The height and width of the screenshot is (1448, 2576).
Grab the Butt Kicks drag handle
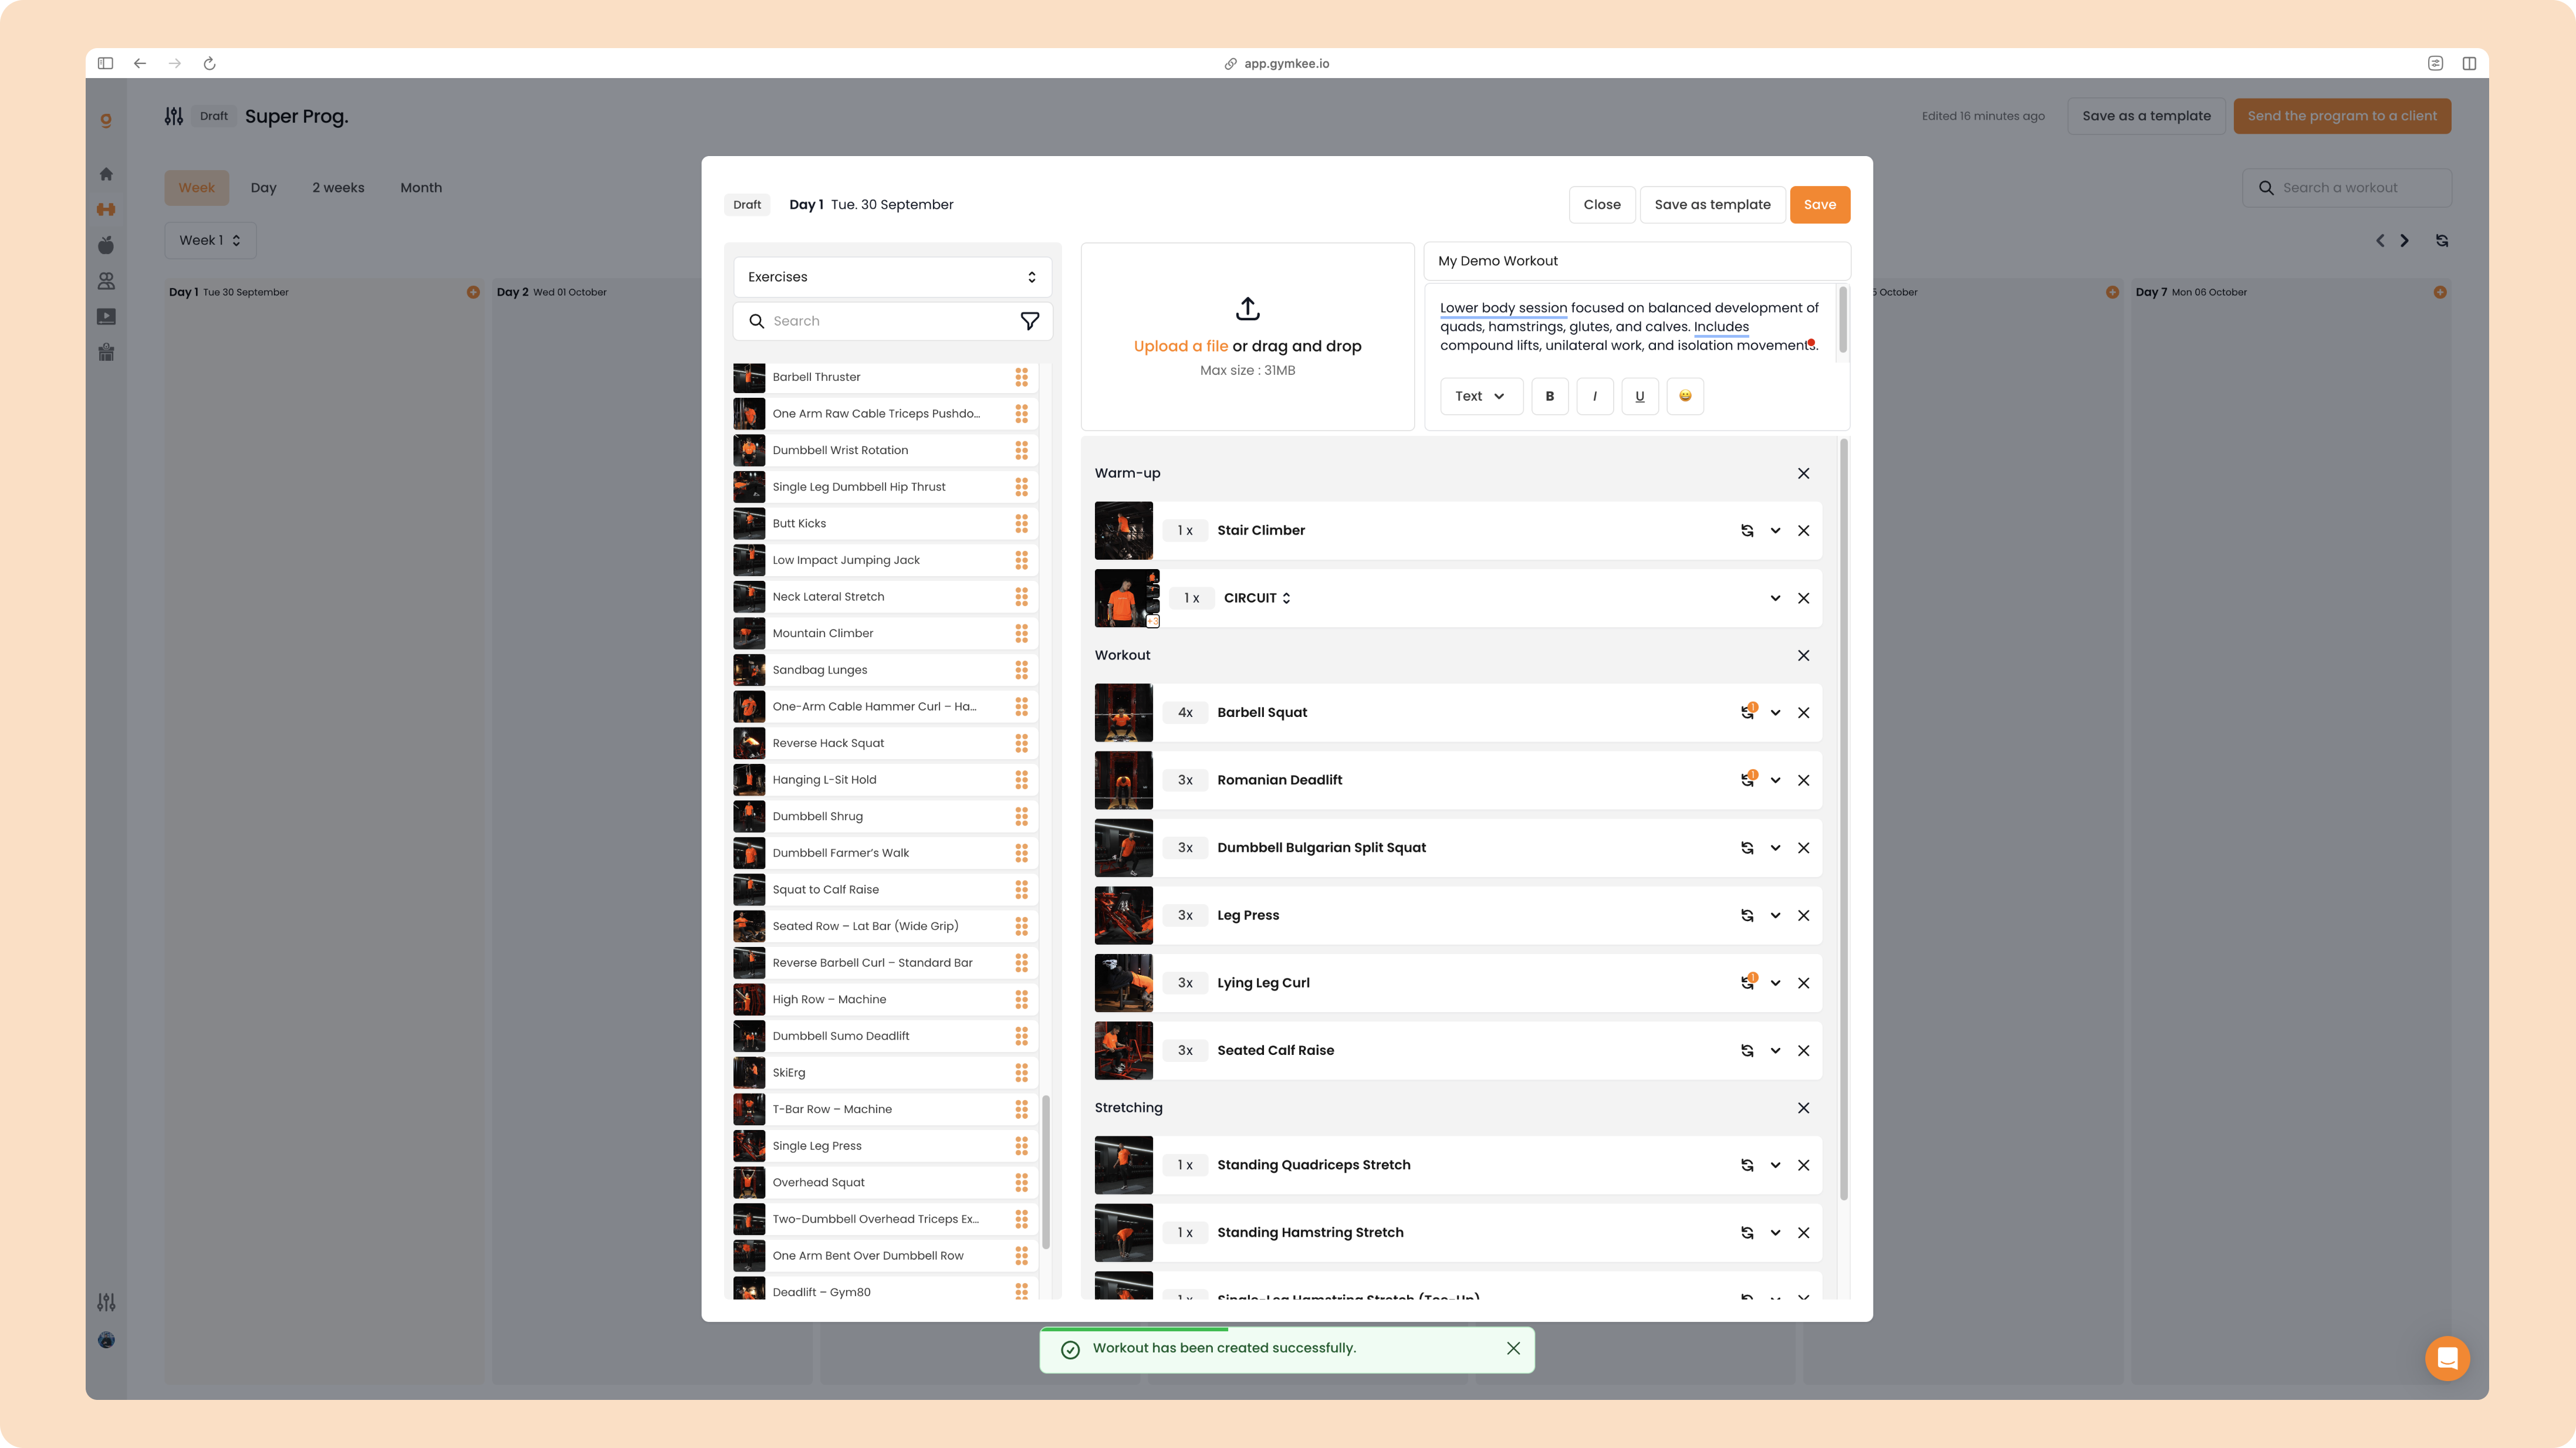point(1021,524)
